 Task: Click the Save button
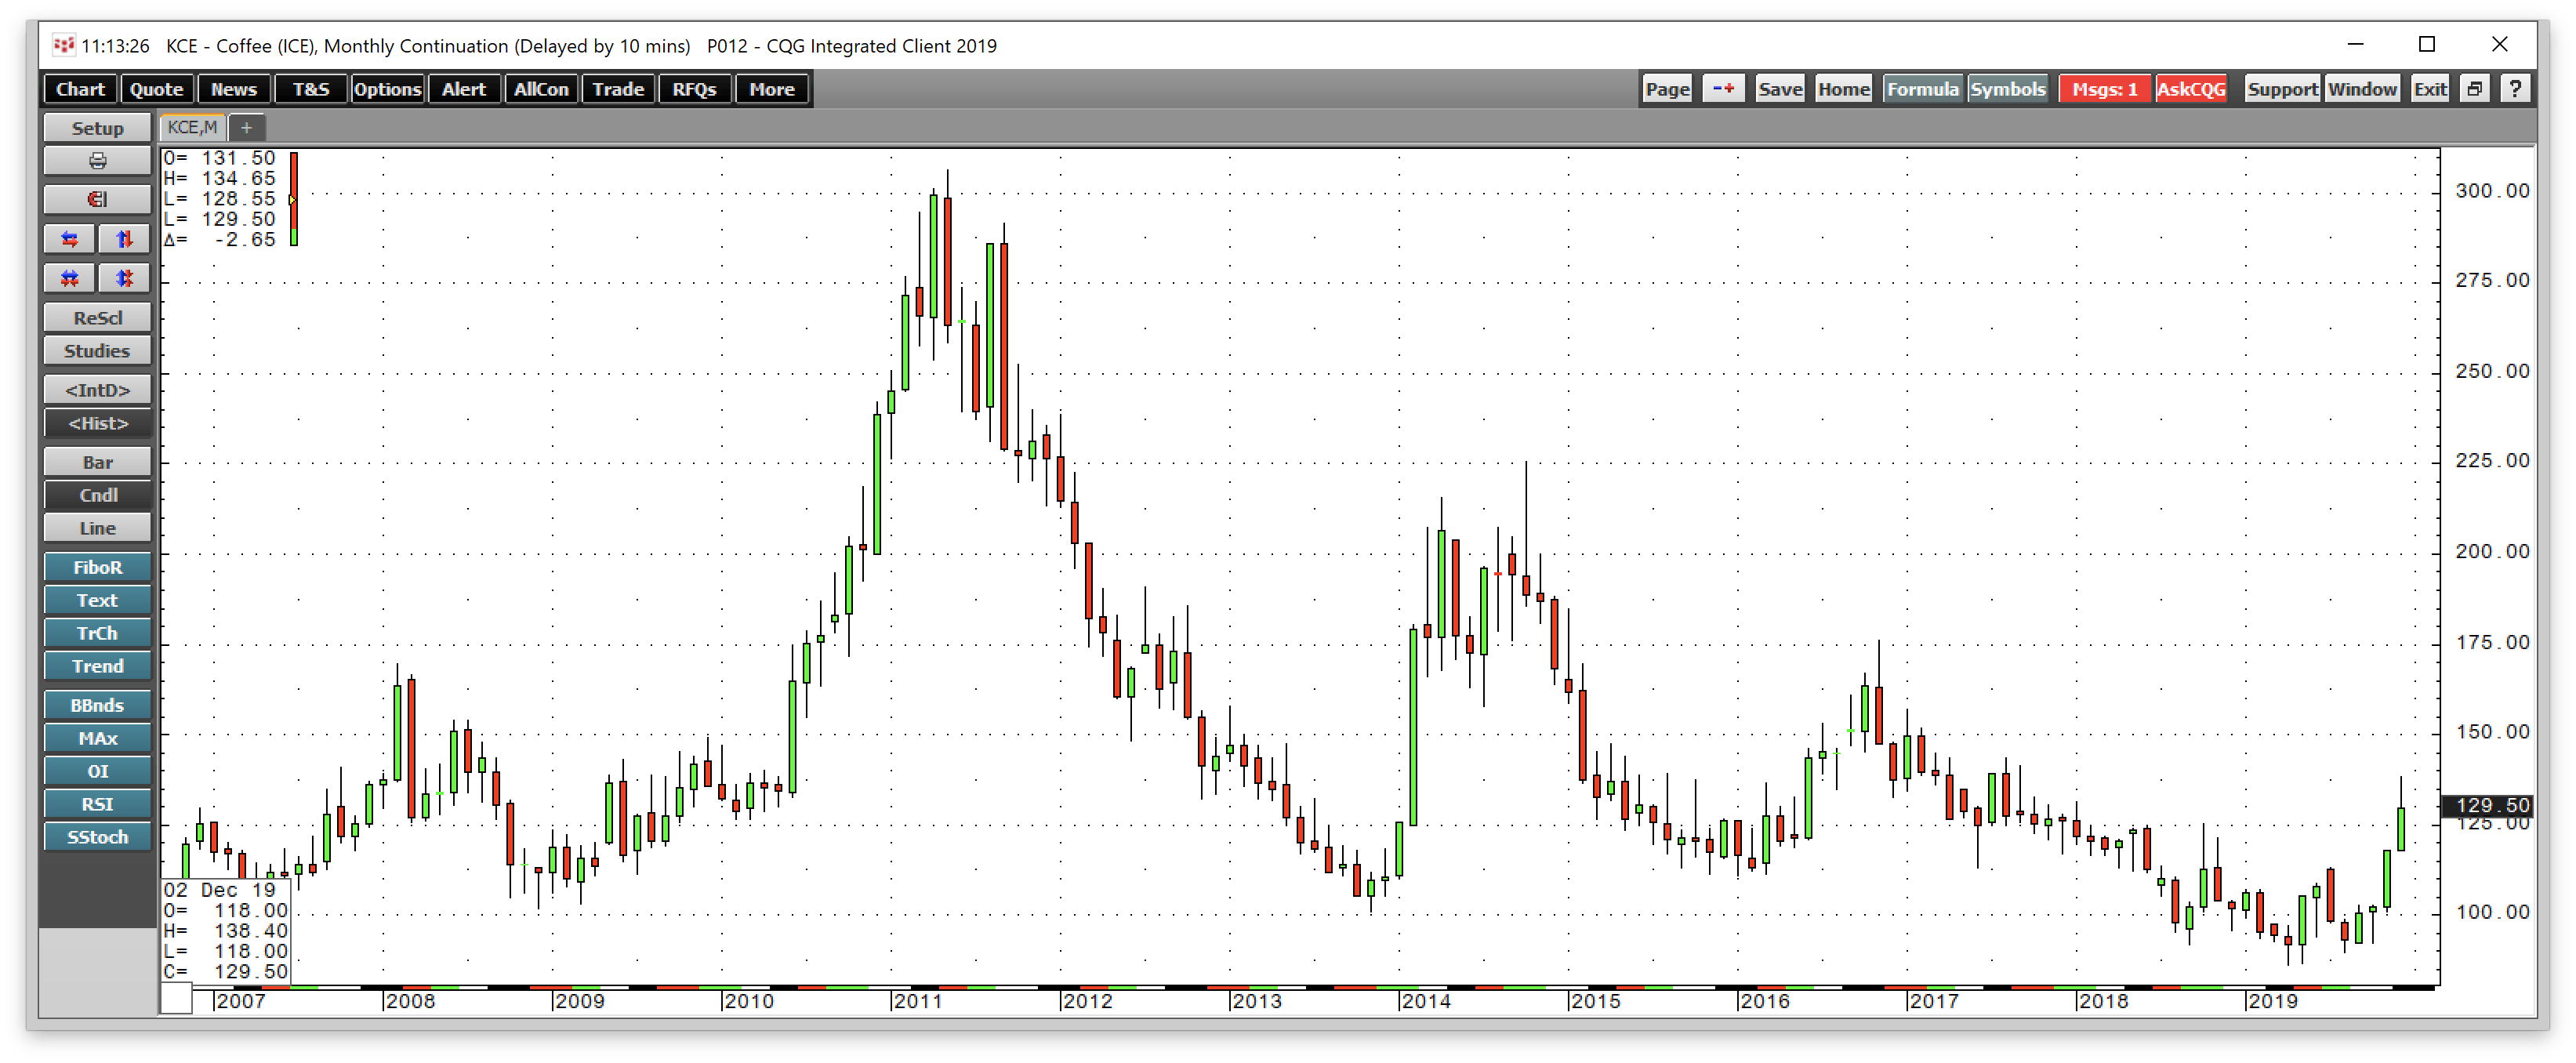1780,89
